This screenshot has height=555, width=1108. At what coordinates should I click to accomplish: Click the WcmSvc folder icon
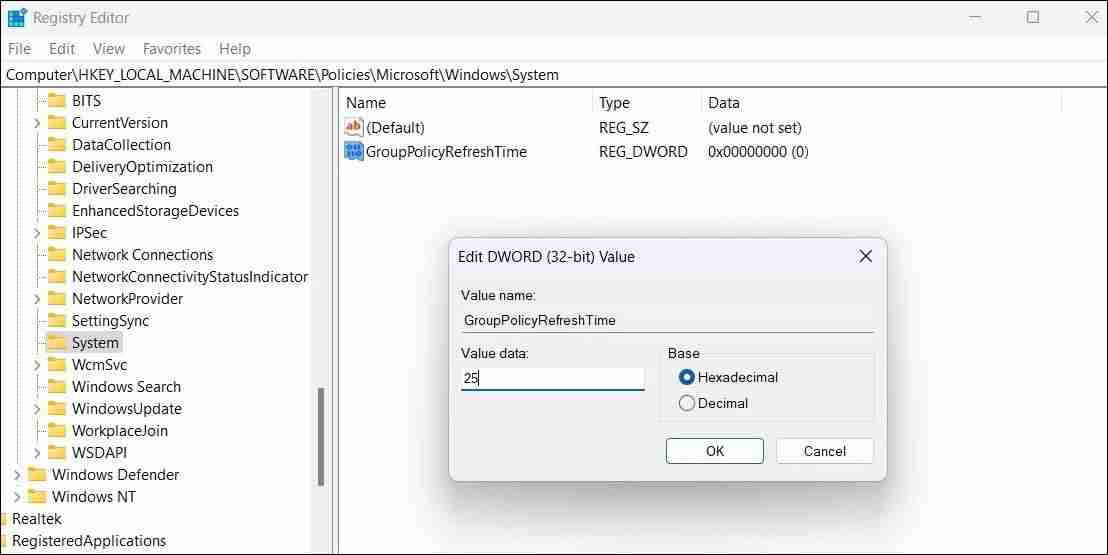tap(57, 364)
